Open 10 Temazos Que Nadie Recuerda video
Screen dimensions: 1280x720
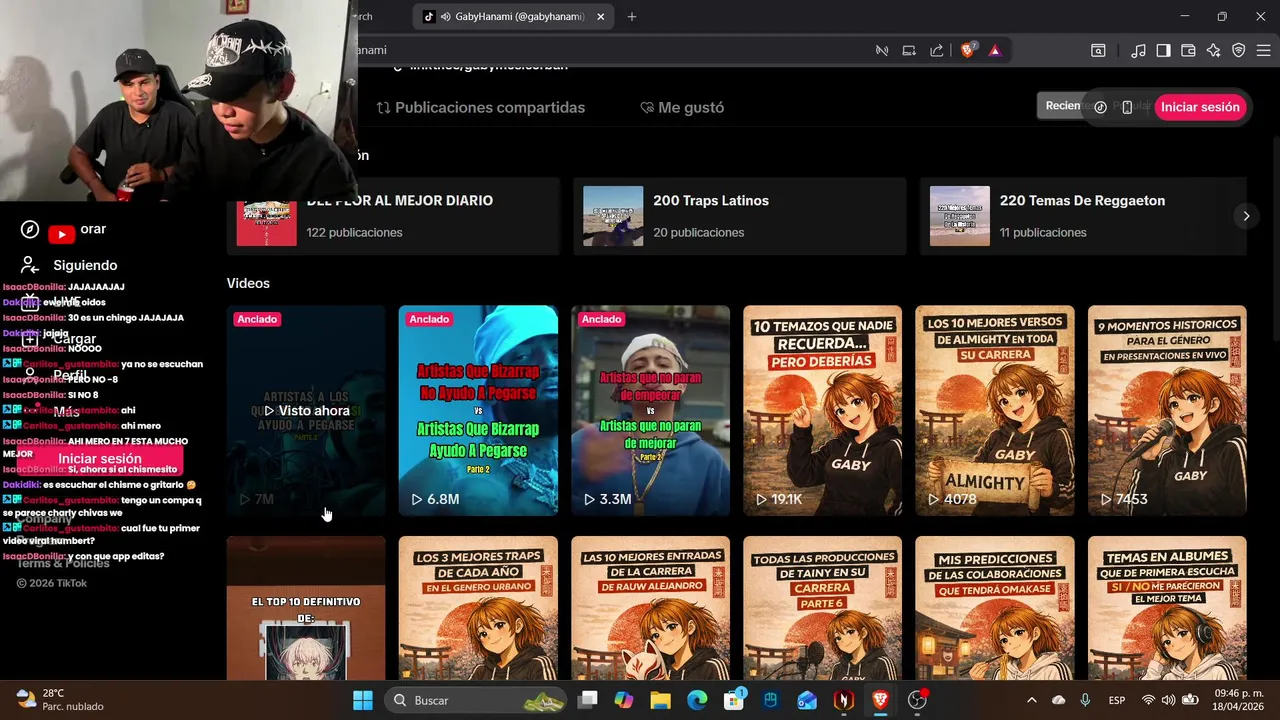pos(823,410)
